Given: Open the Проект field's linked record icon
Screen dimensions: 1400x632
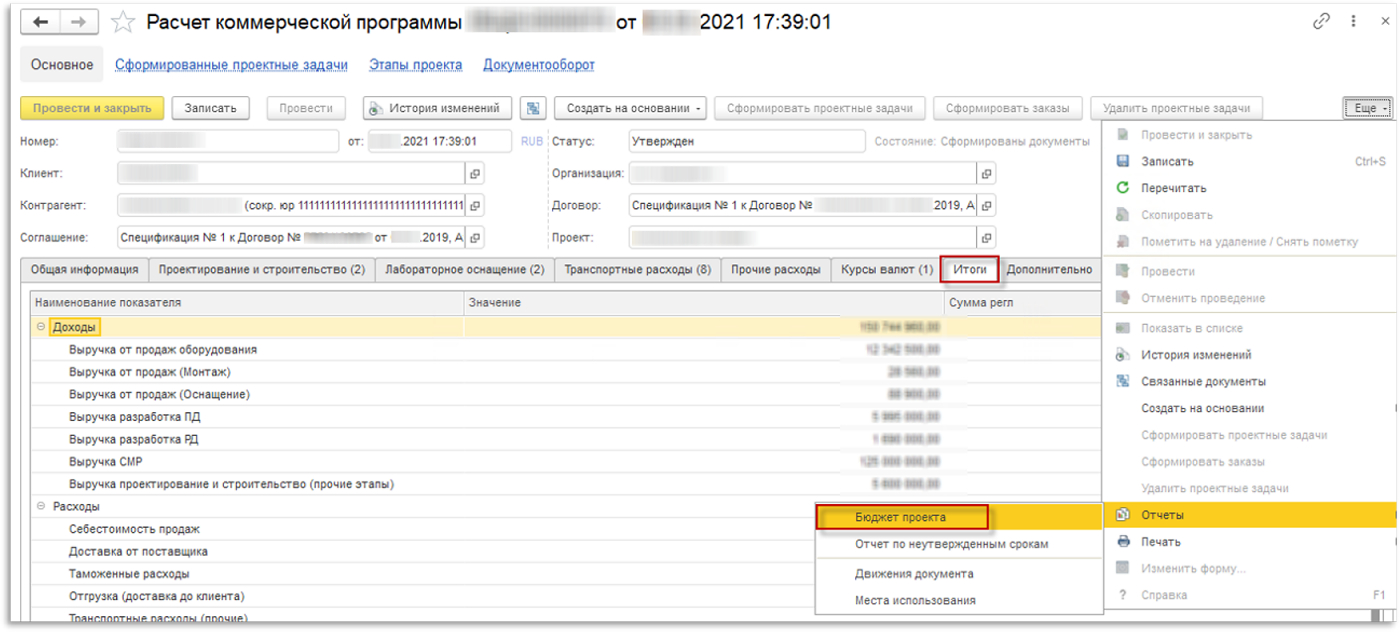Looking at the screenshot, I should tap(987, 238).
